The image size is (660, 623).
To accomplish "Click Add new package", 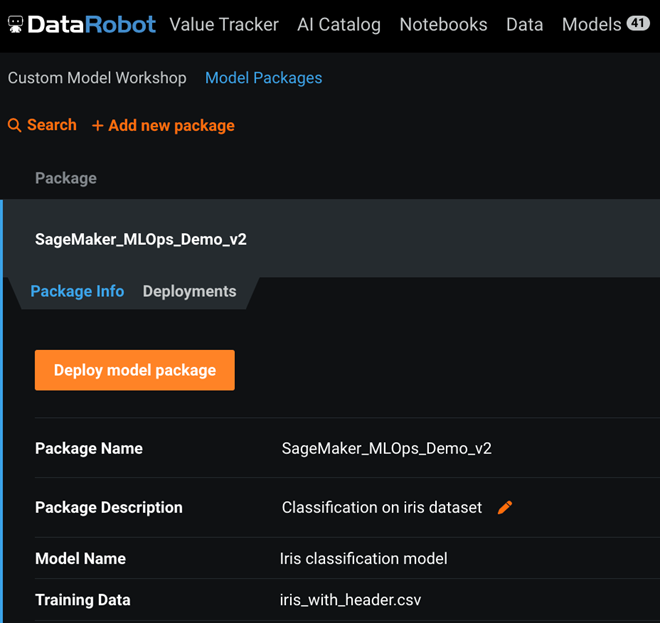I will 163,125.
